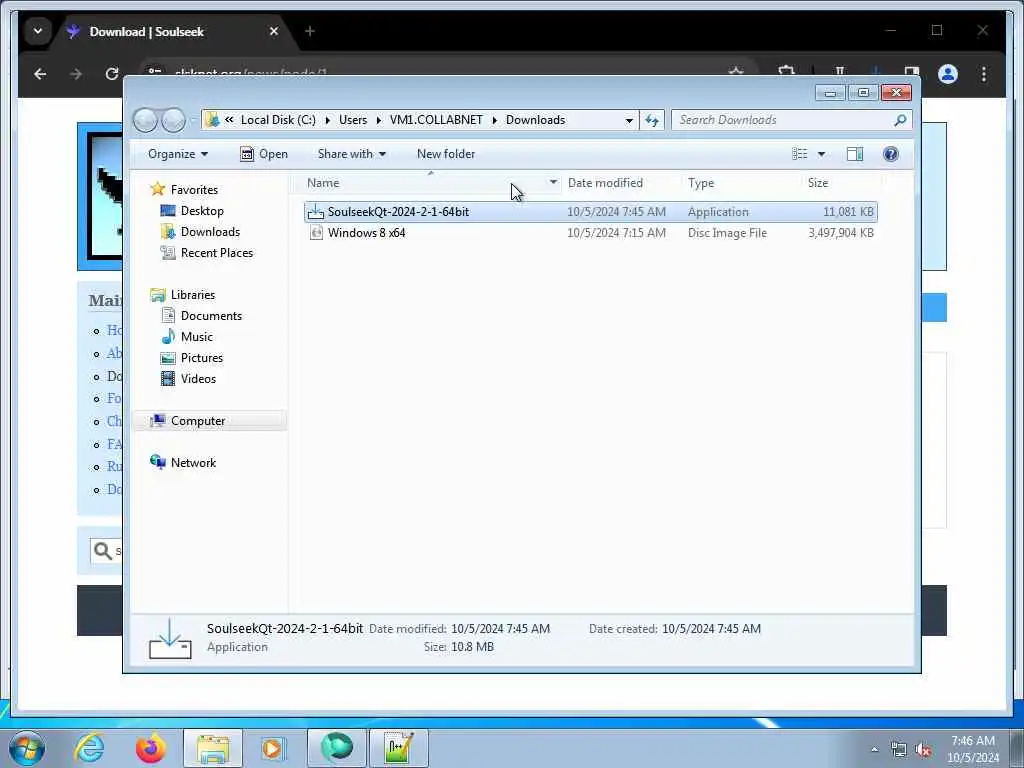Open the Videos library
This screenshot has height=768, width=1024.
[x=198, y=379]
